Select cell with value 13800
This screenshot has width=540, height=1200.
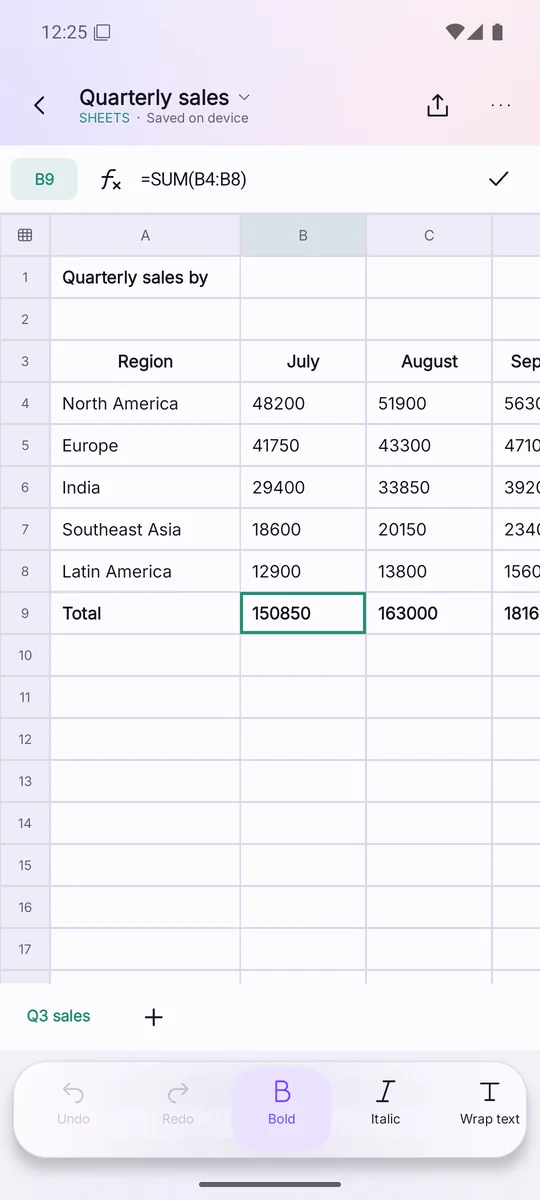point(429,571)
